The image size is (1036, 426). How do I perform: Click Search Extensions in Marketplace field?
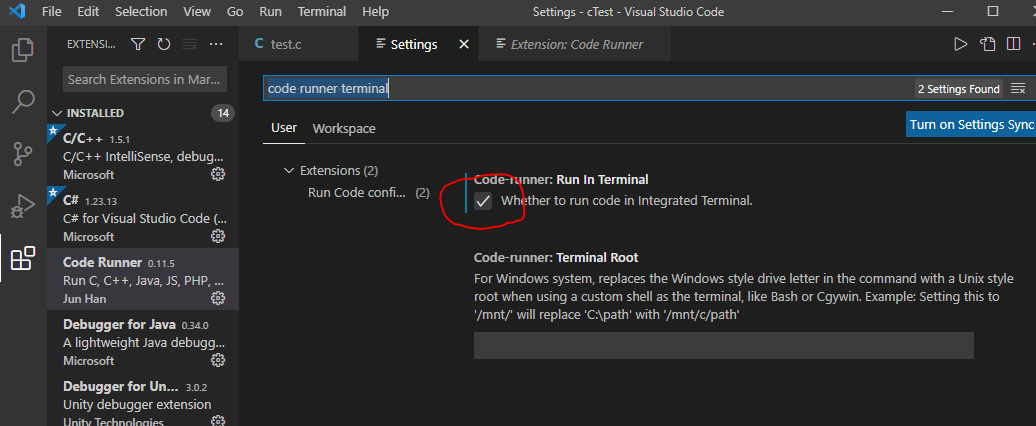coord(145,79)
